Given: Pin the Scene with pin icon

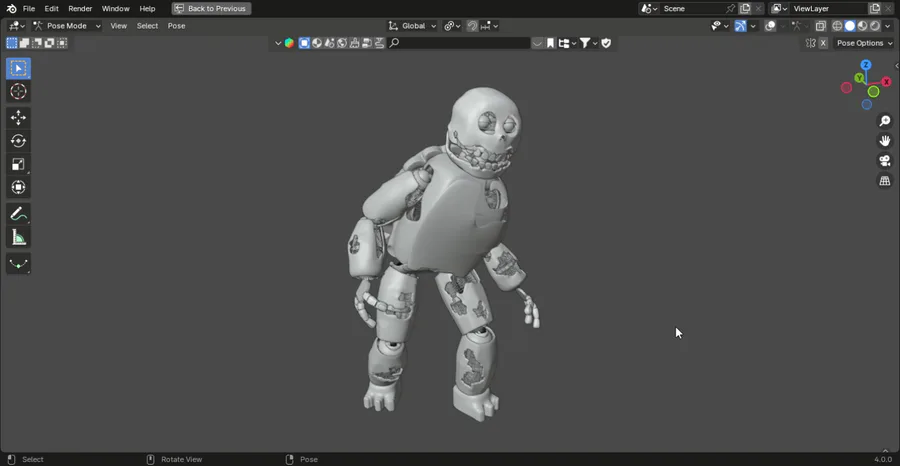Looking at the screenshot, I should click(730, 9).
